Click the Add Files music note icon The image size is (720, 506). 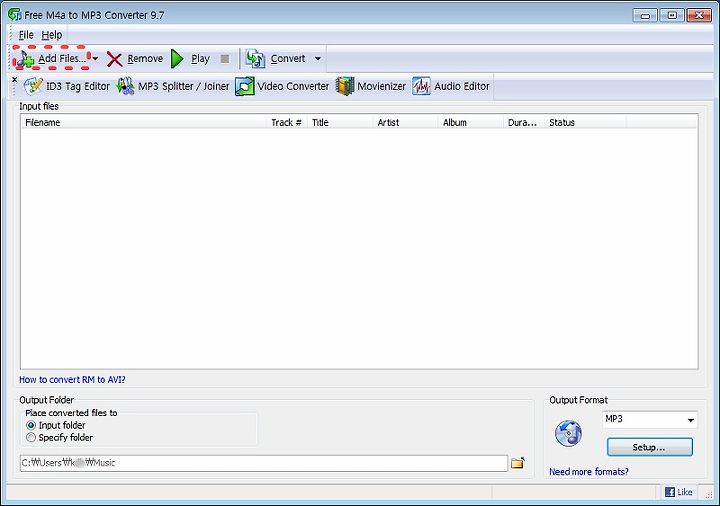pos(24,59)
